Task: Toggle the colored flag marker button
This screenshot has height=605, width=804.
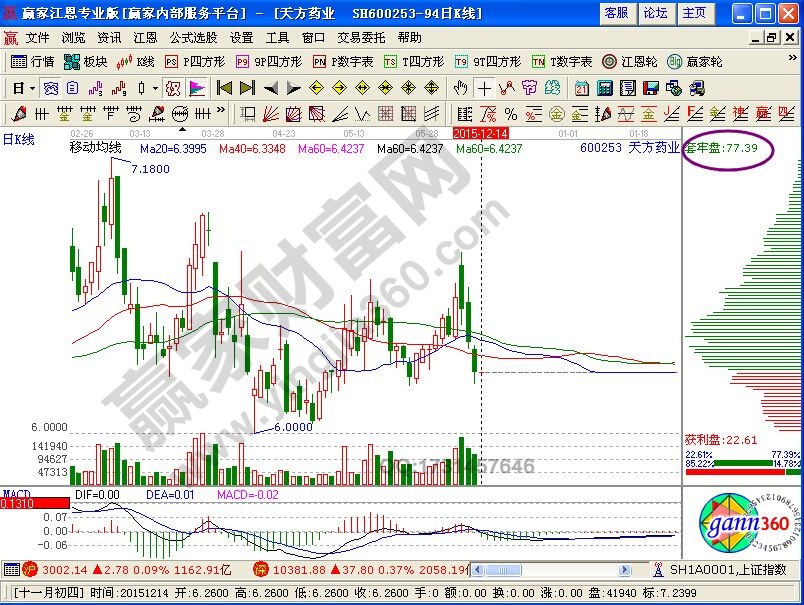Action: (197, 87)
